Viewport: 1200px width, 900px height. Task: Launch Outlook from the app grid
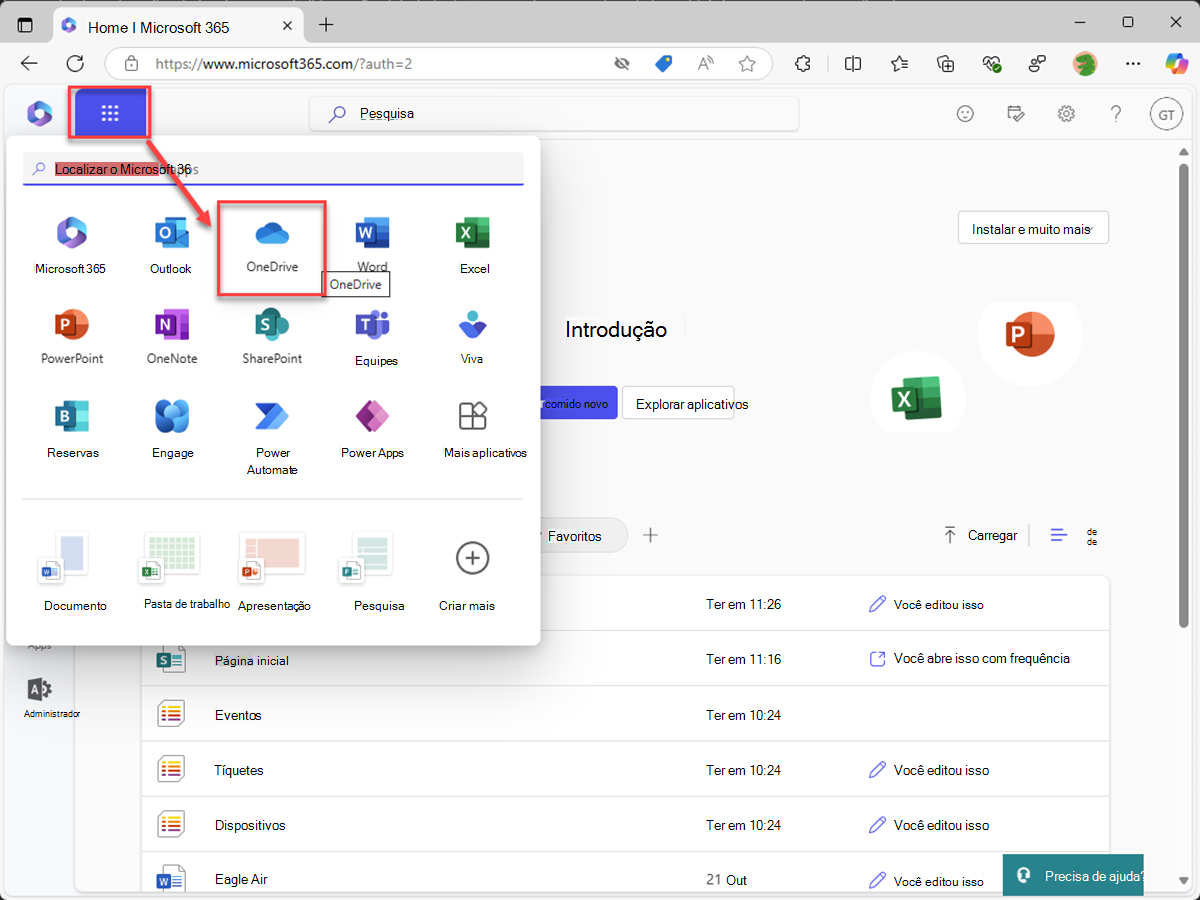pyautogui.click(x=171, y=245)
